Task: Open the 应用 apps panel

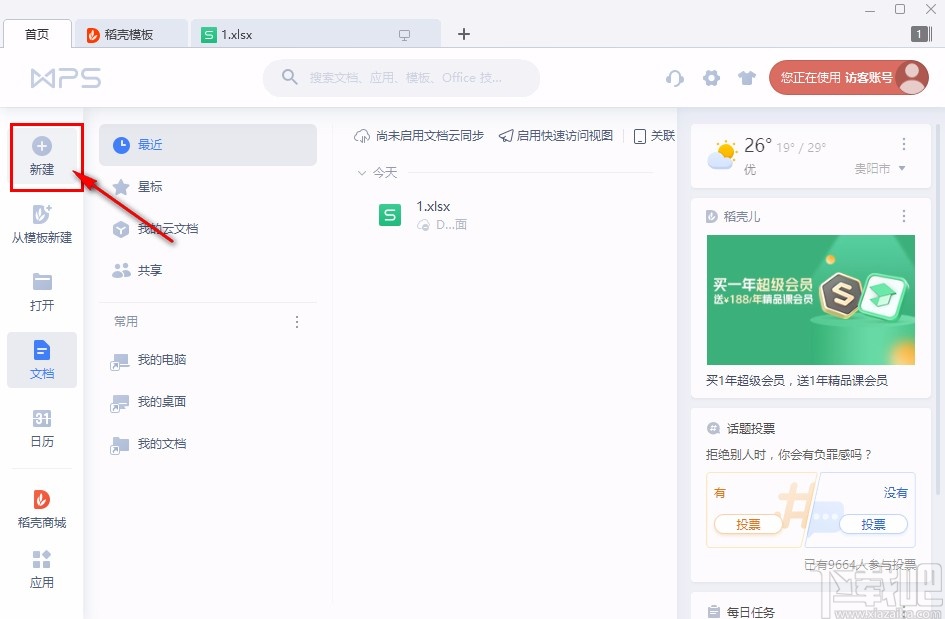Action: [42, 568]
